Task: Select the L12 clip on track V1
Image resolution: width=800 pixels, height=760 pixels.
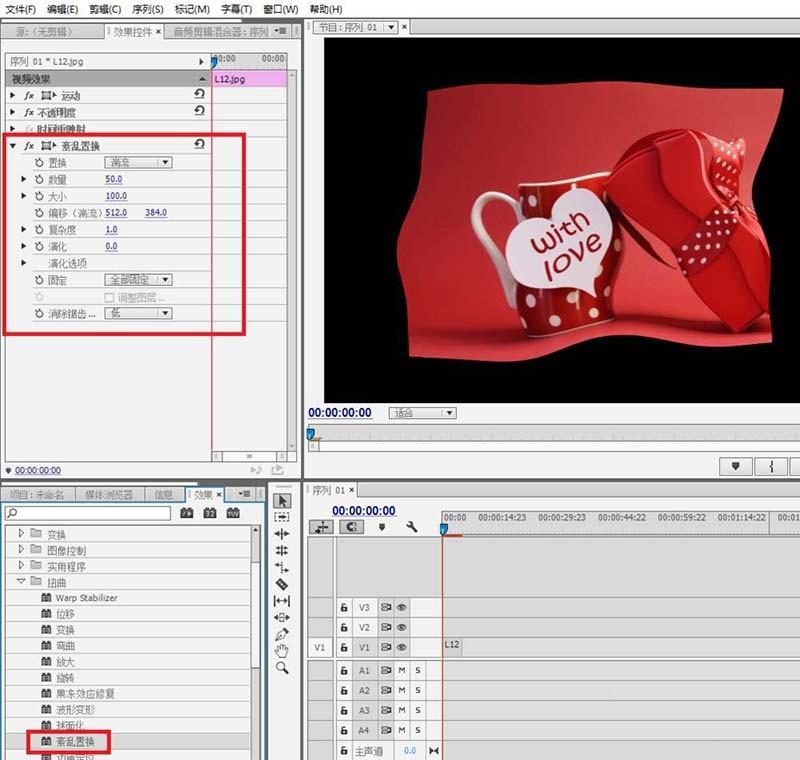Action: [451, 645]
